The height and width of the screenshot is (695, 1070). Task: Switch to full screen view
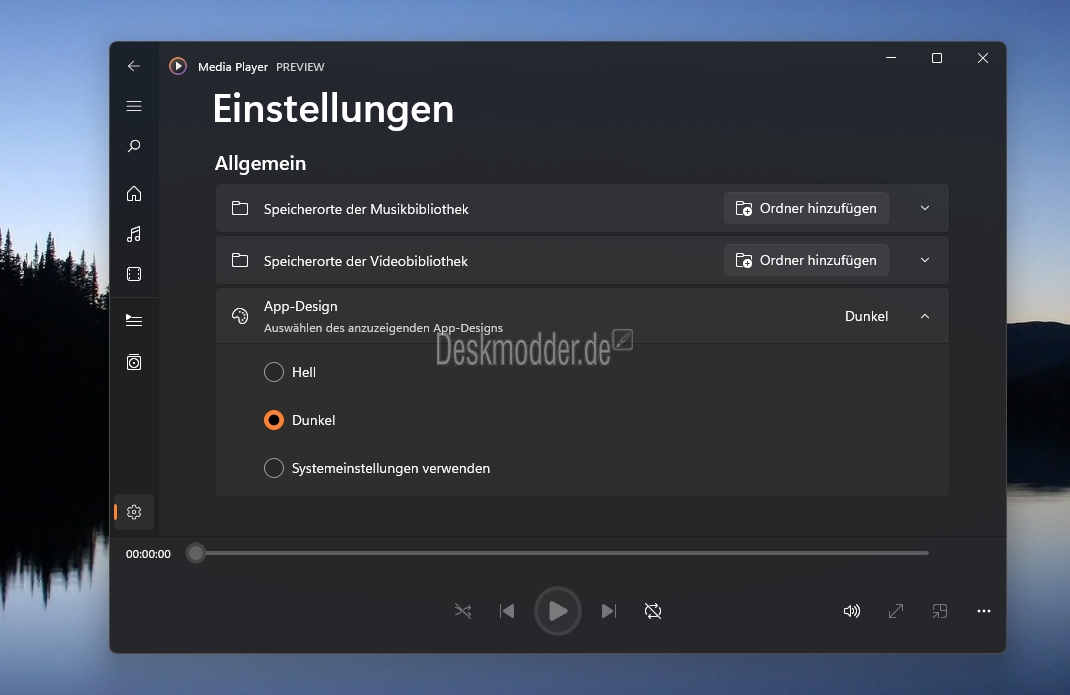click(895, 611)
